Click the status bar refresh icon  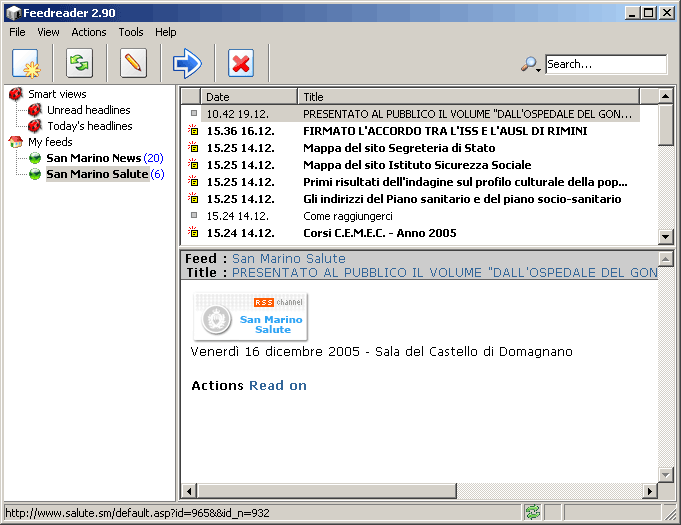click(532, 513)
